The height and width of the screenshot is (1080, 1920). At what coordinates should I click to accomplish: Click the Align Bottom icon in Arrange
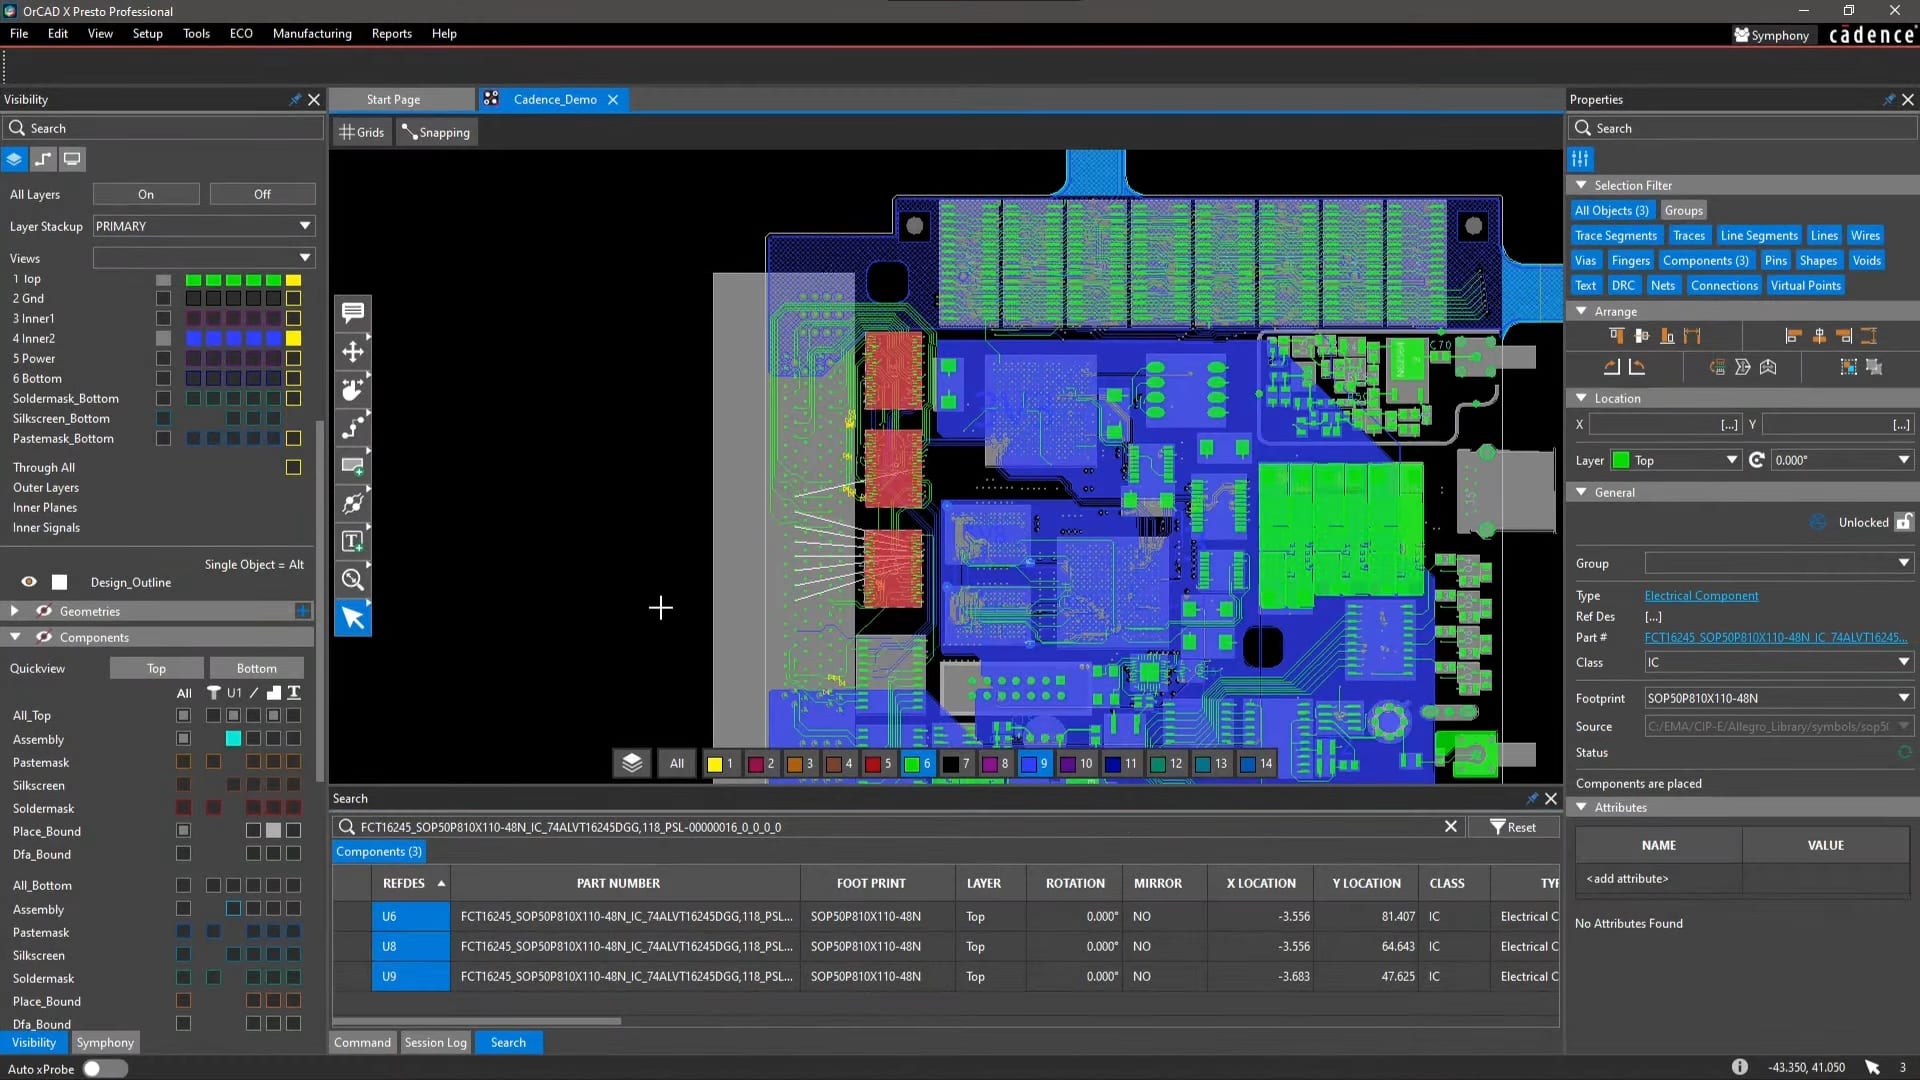[1667, 336]
